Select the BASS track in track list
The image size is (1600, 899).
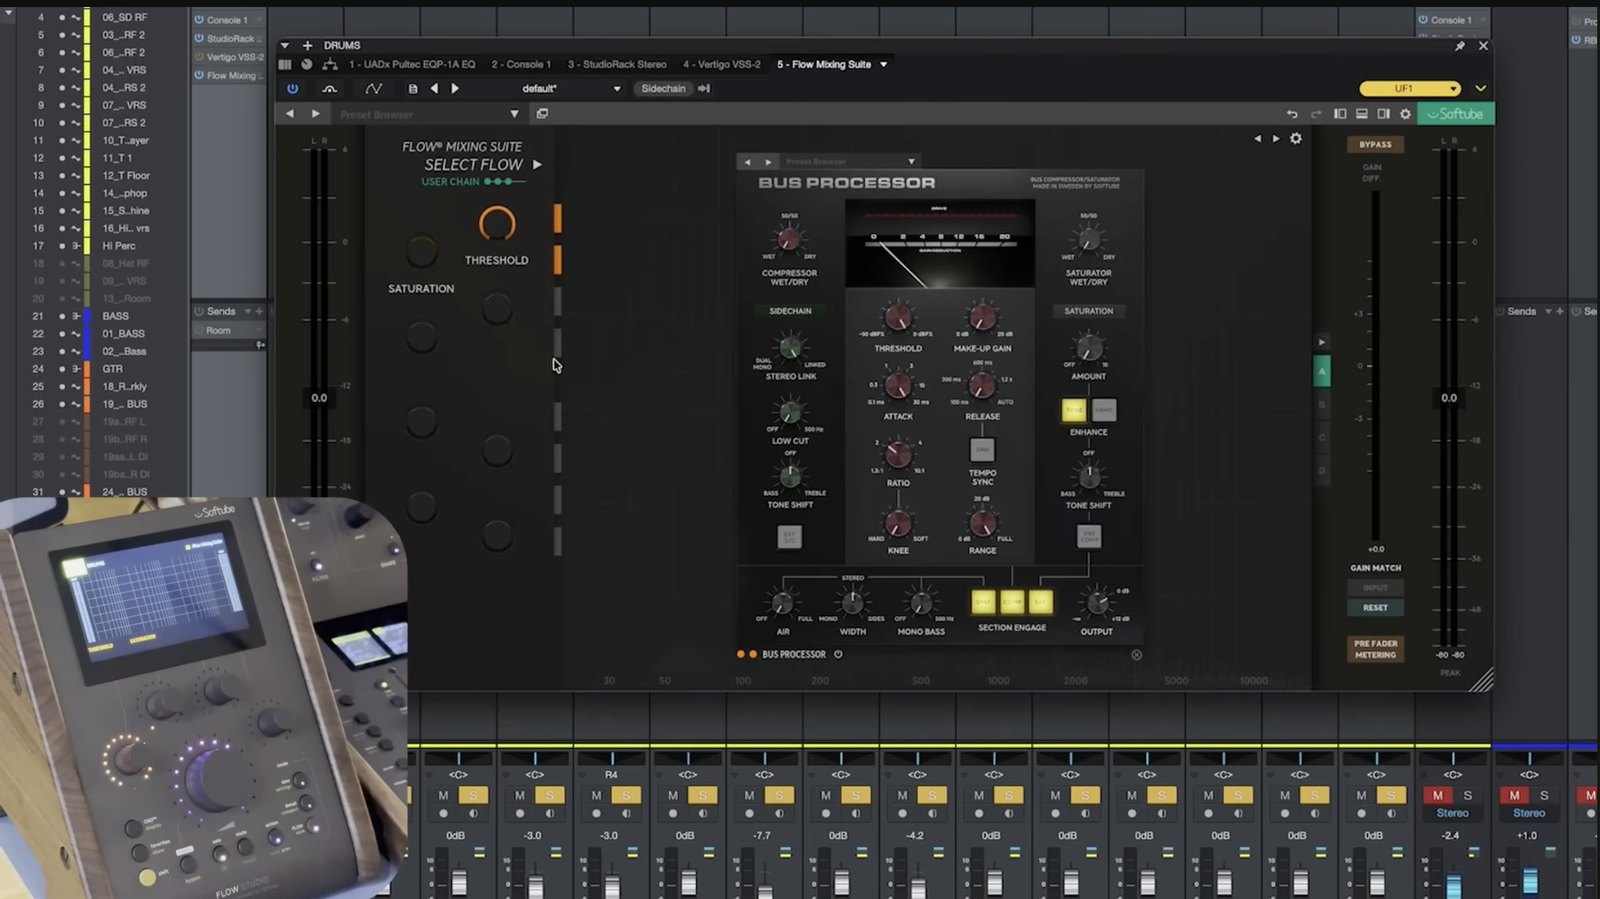click(115, 316)
